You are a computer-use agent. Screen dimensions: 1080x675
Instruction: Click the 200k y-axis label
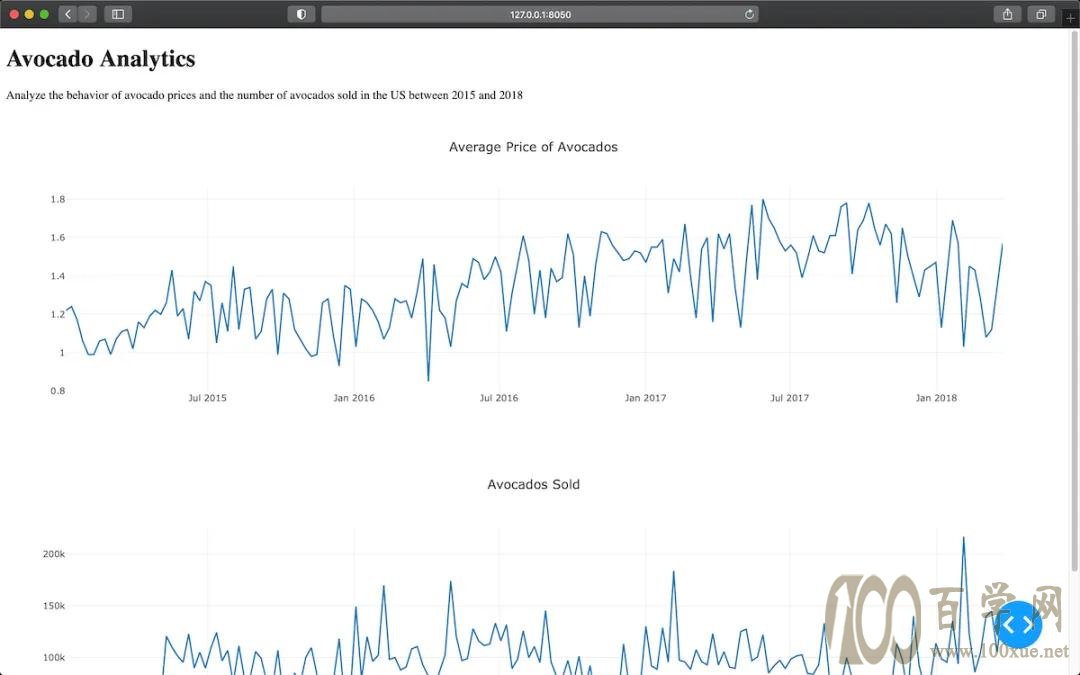(54, 554)
